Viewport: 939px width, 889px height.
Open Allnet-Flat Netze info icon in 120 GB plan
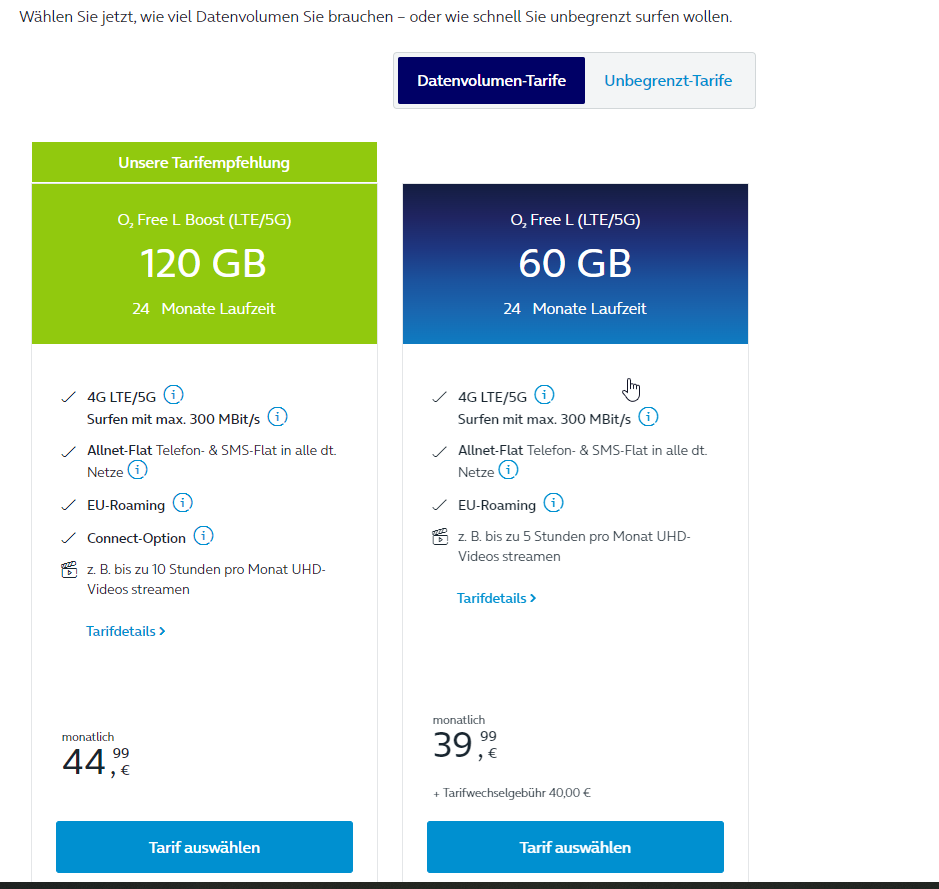tap(138, 470)
